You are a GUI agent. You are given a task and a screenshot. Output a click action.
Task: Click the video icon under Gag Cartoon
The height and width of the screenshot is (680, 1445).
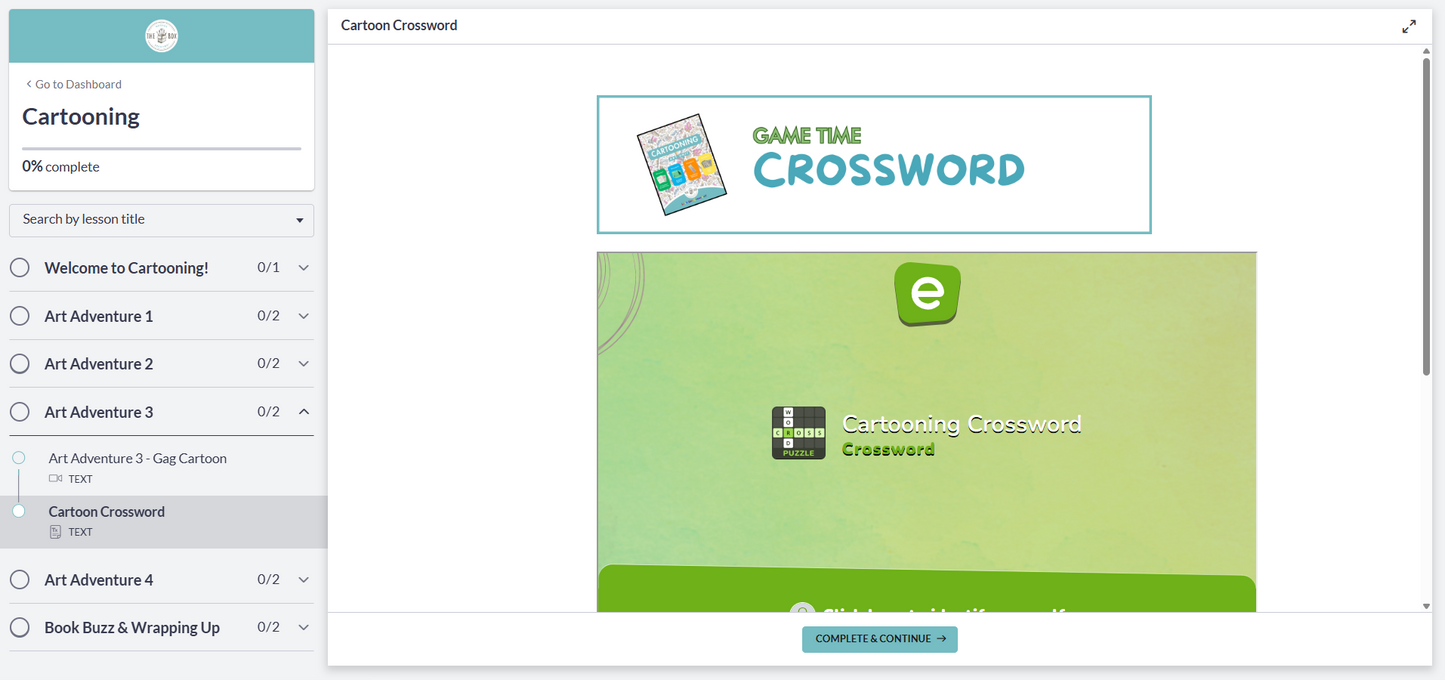coord(55,479)
